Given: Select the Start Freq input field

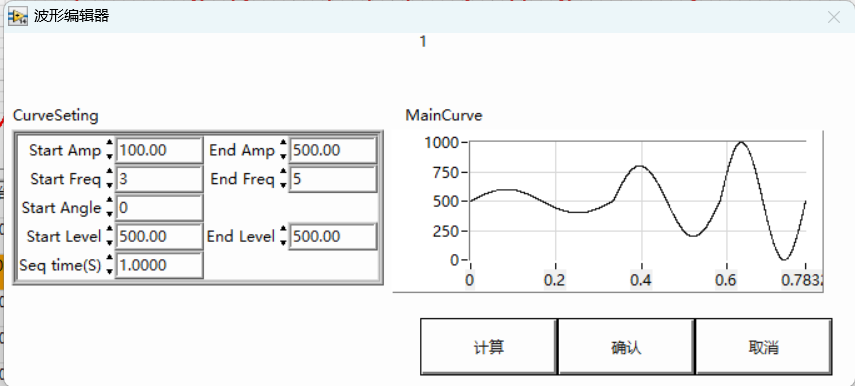Looking at the screenshot, I should pyautogui.click(x=159, y=179).
